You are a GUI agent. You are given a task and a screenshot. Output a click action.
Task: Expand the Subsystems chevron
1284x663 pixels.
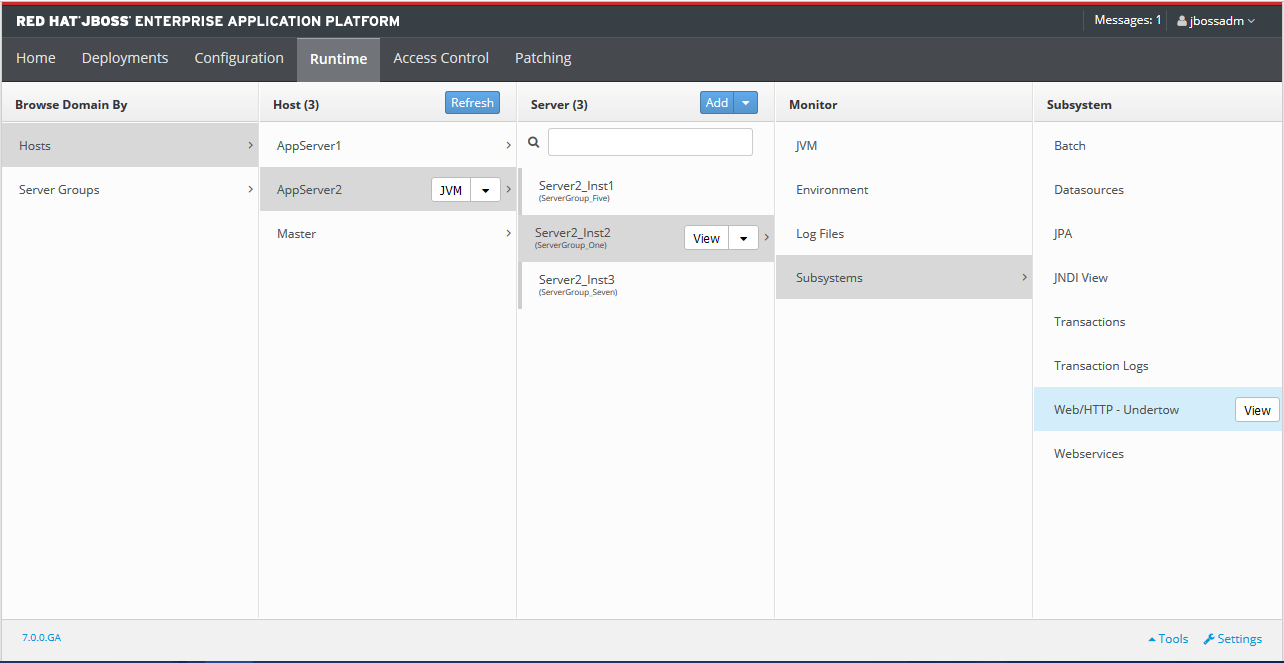[1025, 278]
